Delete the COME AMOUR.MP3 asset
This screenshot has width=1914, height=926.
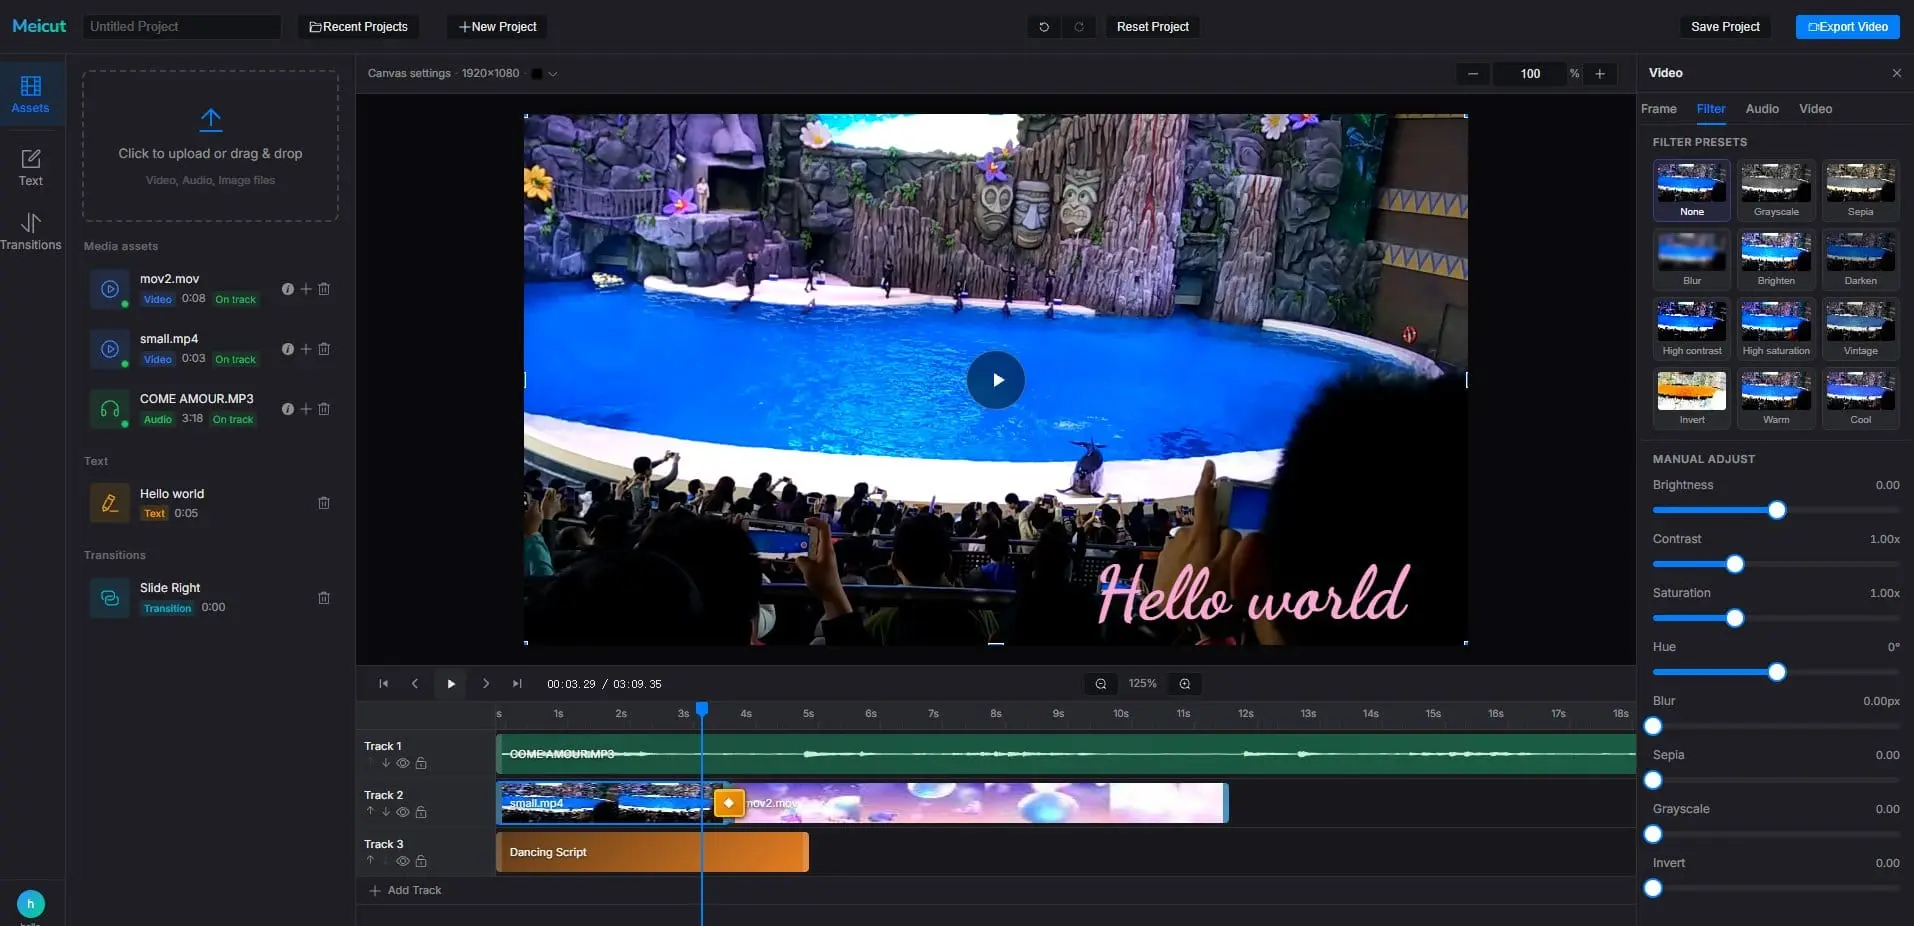pyautogui.click(x=324, y=409)
